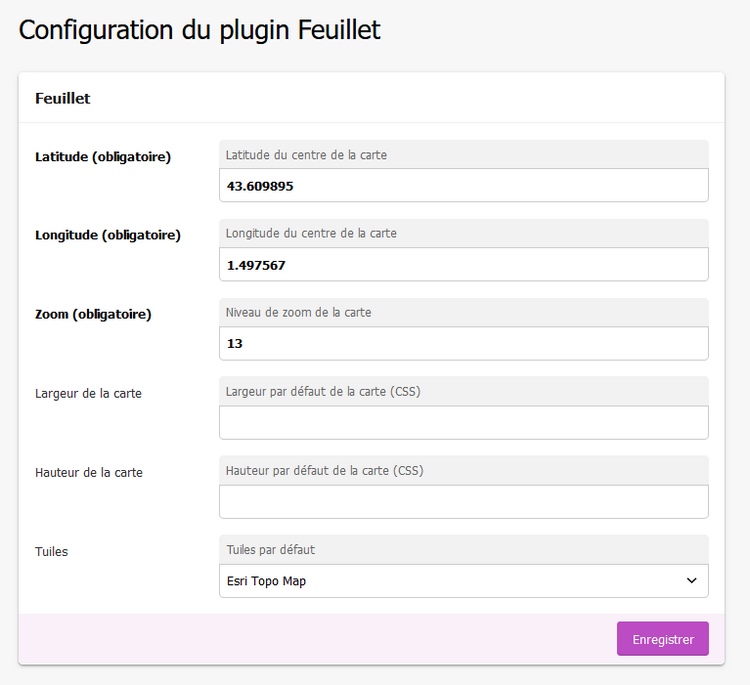Click the "Tuiles" field label
The width and height of the screenshot is (750, 685).
click(x=52, y=551)
